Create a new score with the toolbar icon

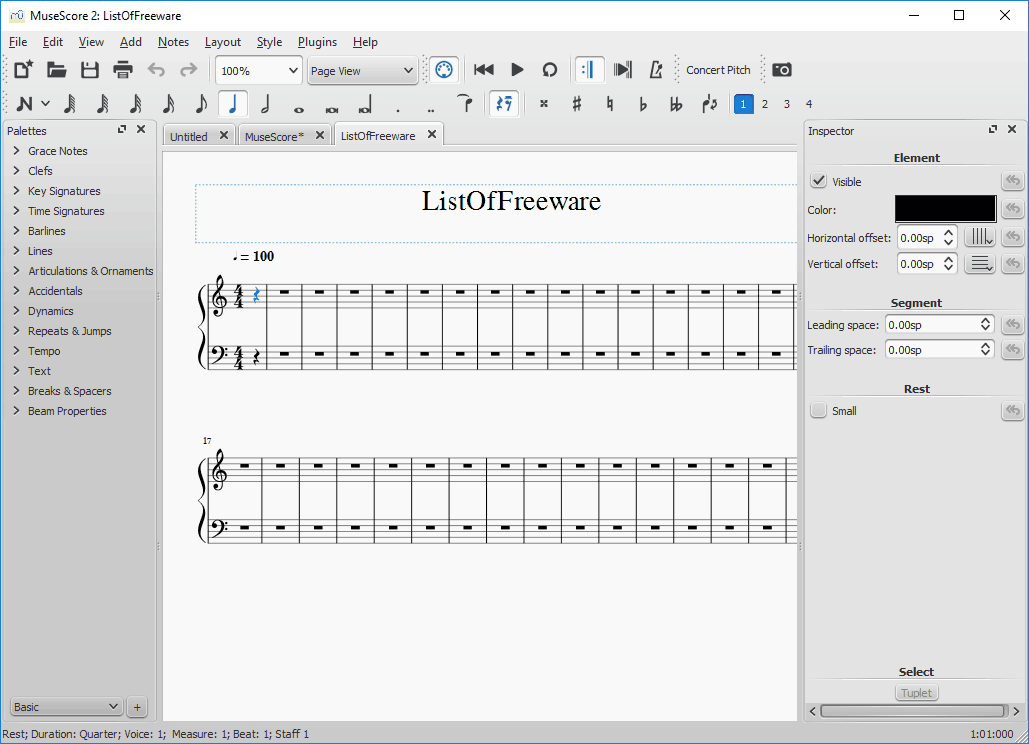(24, 70)
